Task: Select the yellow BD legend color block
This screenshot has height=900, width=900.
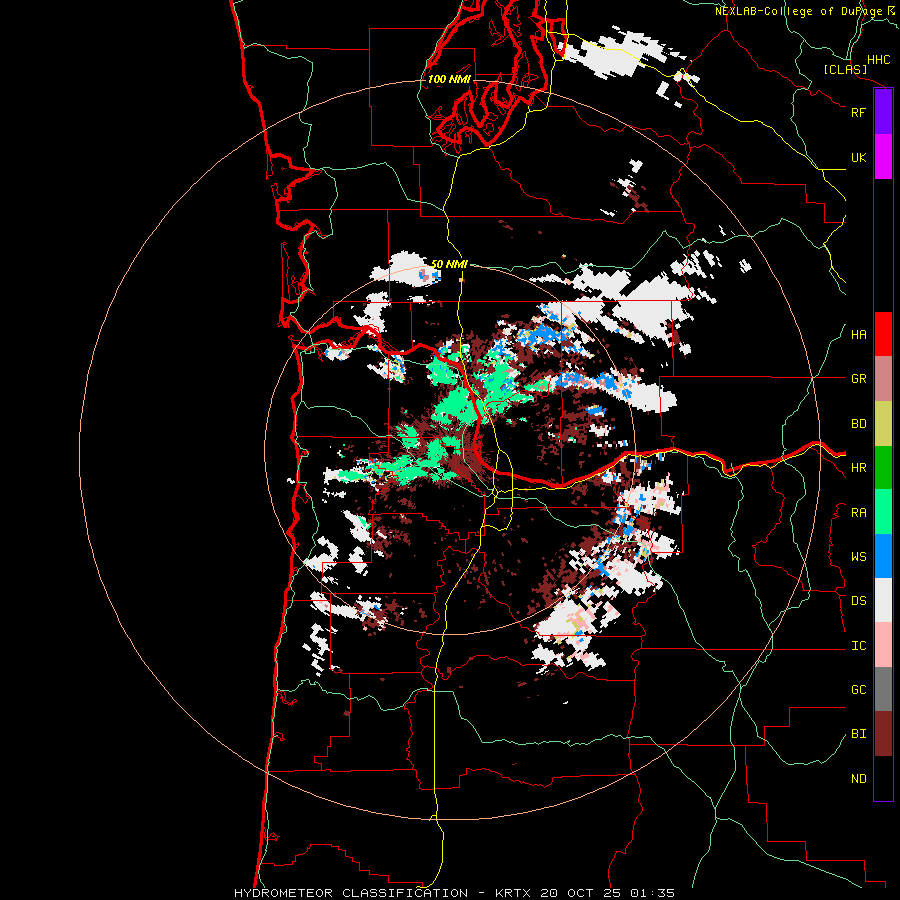Action: (883, 424)
